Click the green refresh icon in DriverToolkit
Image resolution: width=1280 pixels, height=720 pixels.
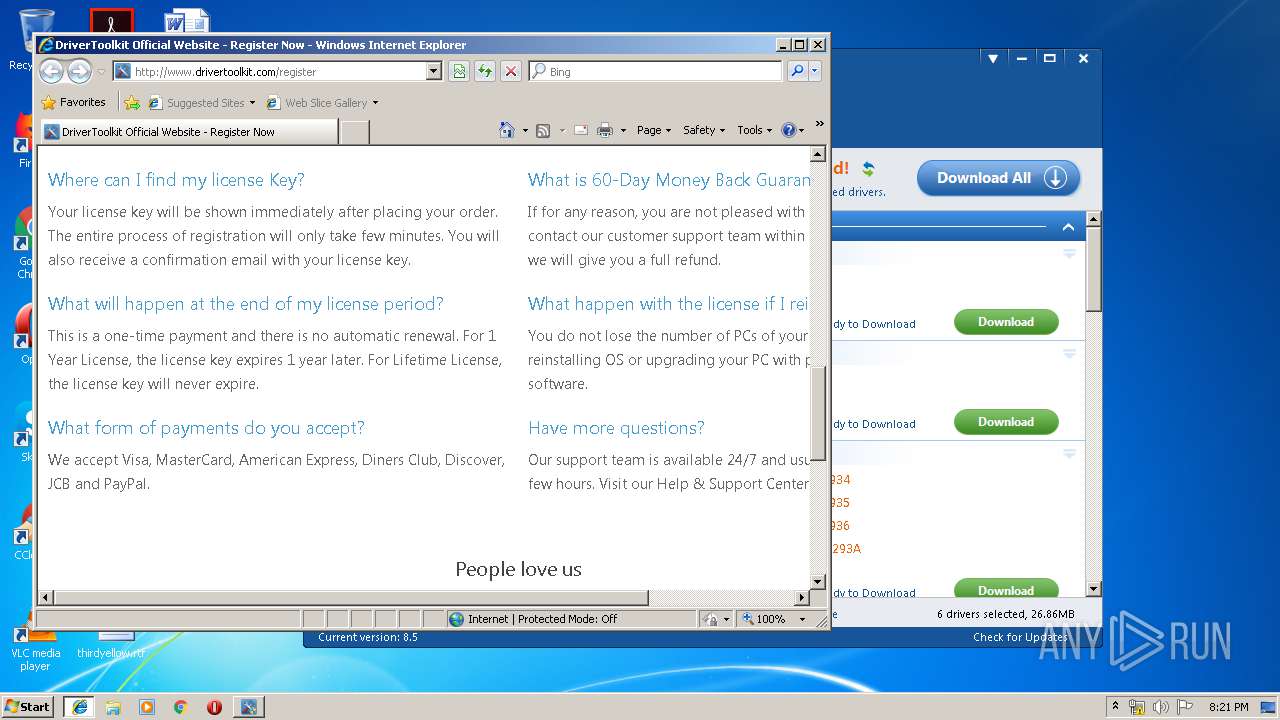[x=868, y=169]
